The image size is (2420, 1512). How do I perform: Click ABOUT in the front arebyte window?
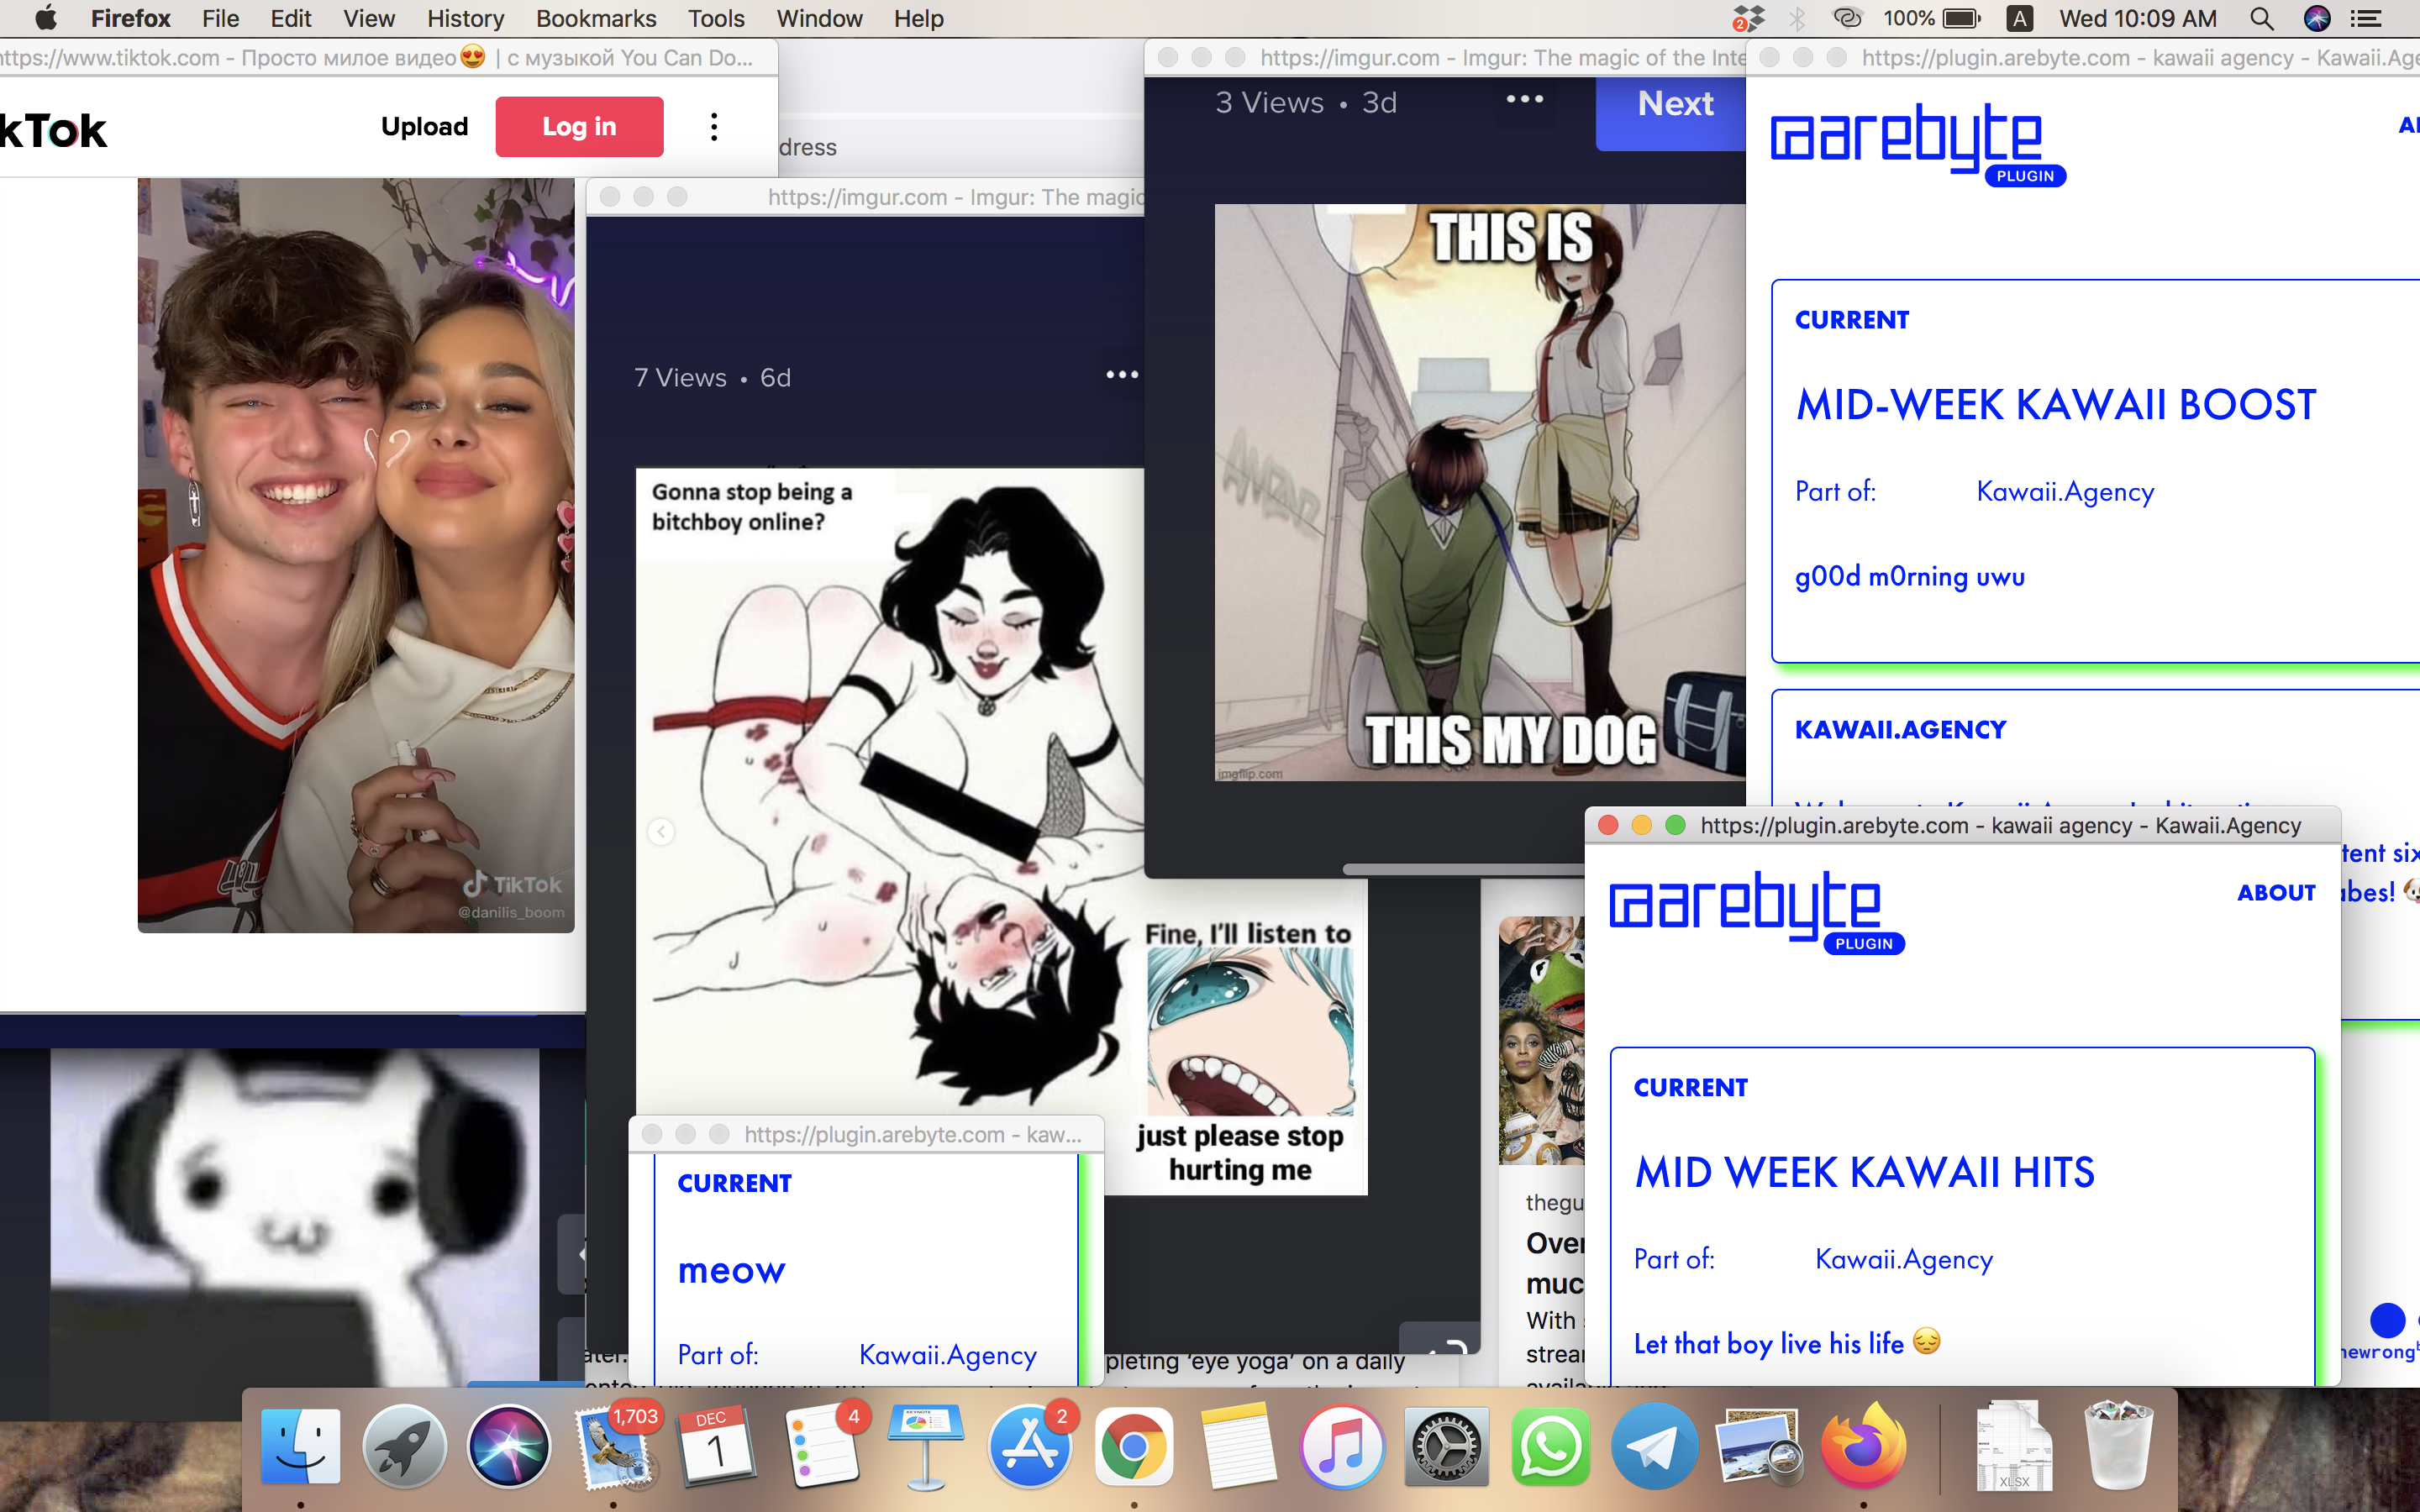tap(2276, 893)
